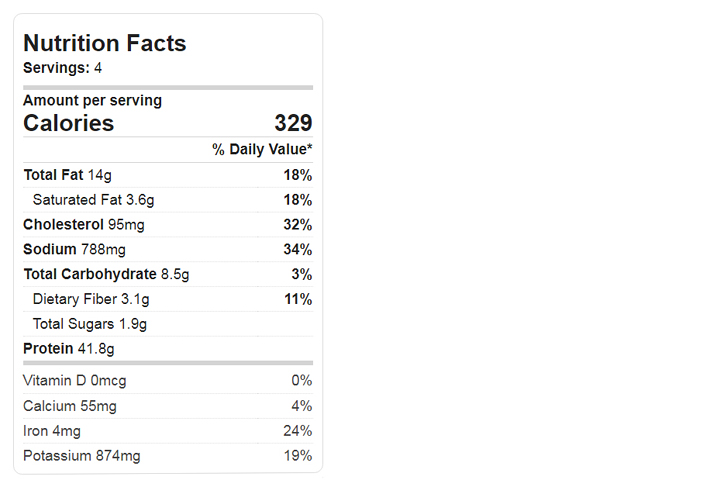Click the % Daily Value* header

pyautogui.click(x=262, y=149)
